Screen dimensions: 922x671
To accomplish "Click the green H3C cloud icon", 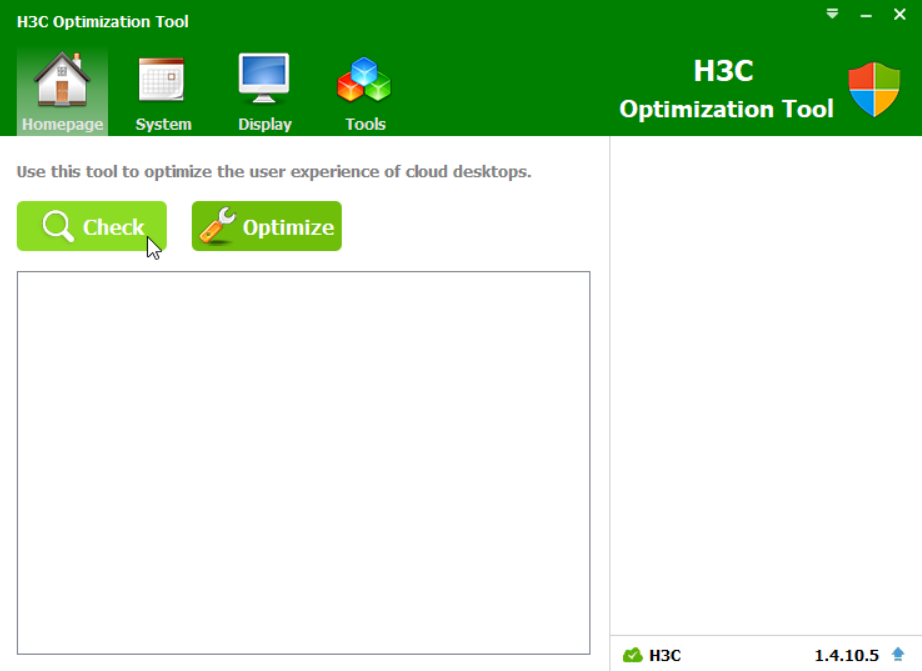I will (633, 655).
